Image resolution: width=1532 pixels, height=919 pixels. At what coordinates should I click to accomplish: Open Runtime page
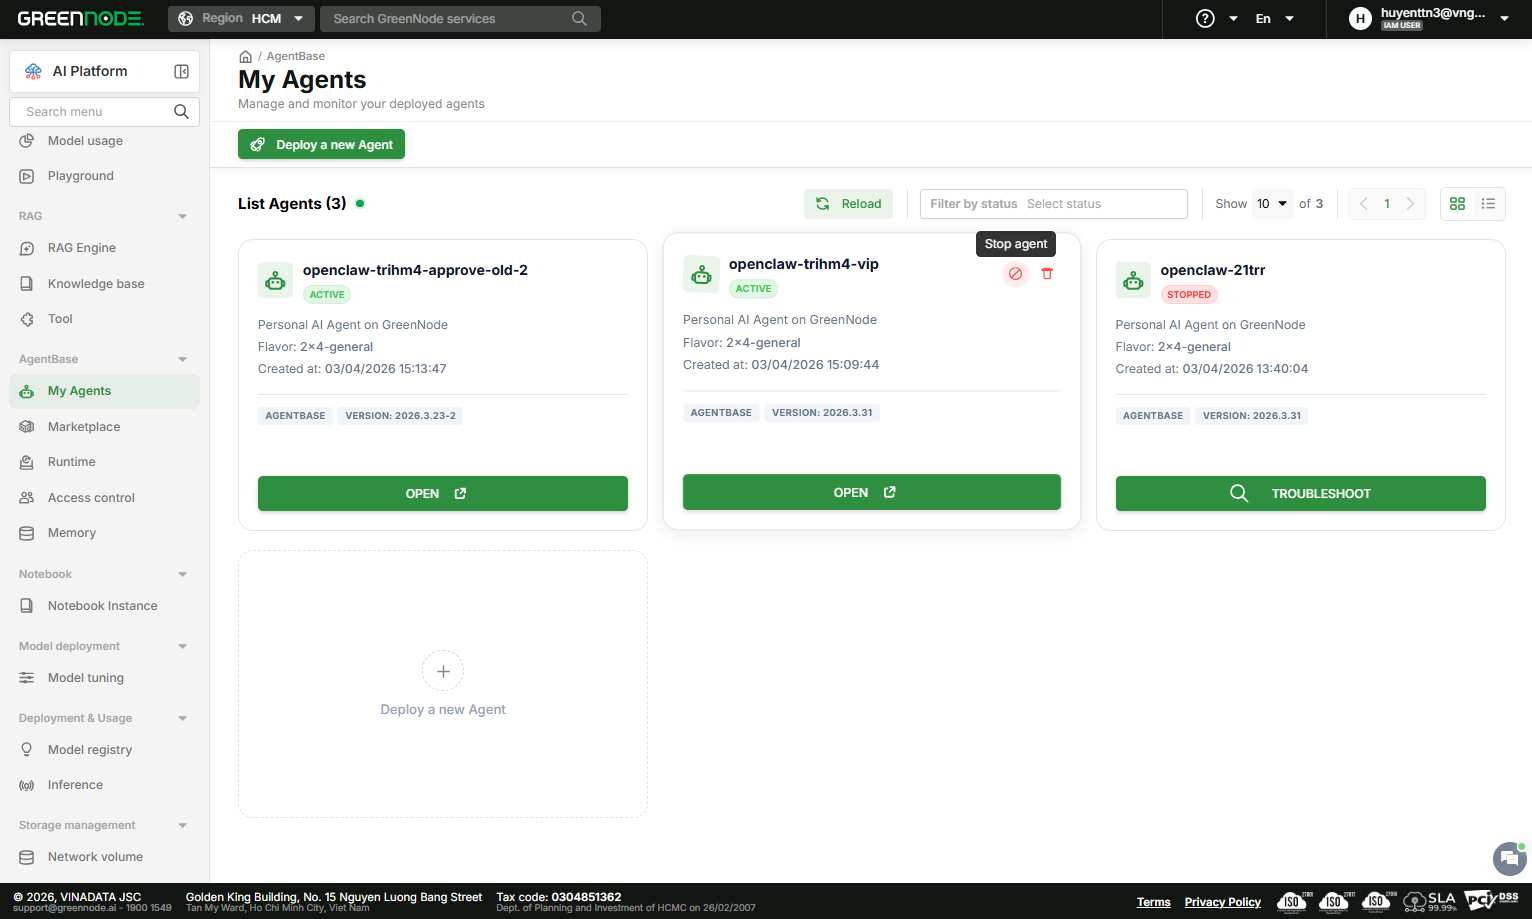tap(104, 462)
